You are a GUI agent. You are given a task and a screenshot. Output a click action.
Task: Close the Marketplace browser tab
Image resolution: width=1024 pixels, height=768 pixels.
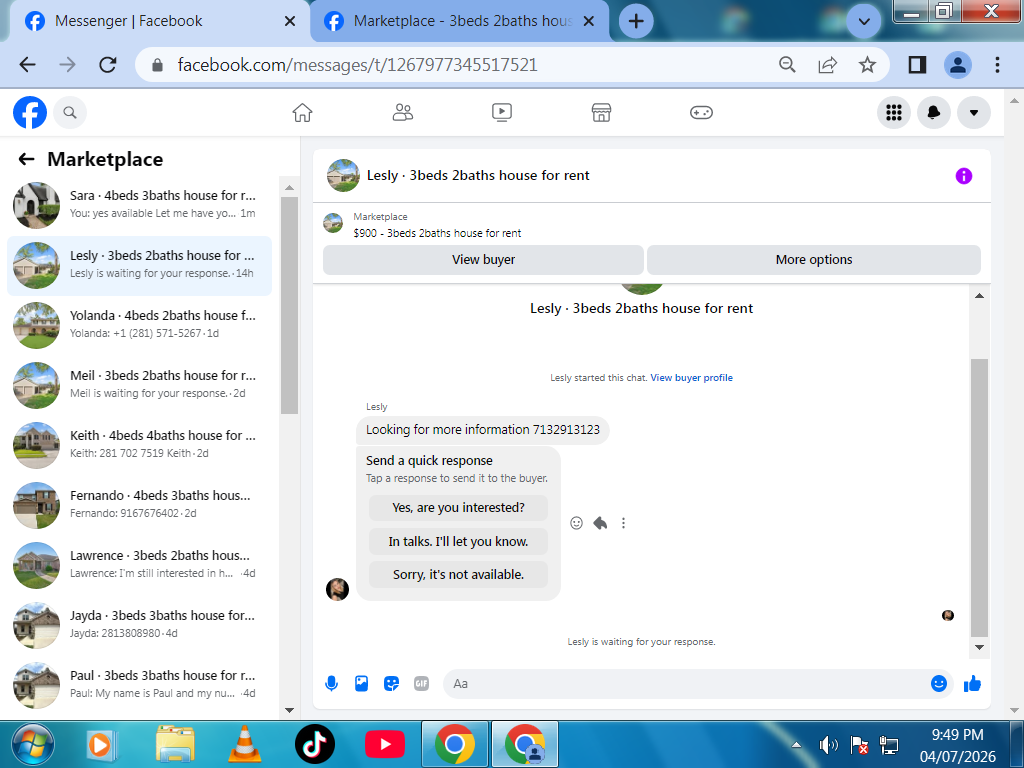(588, 22)
